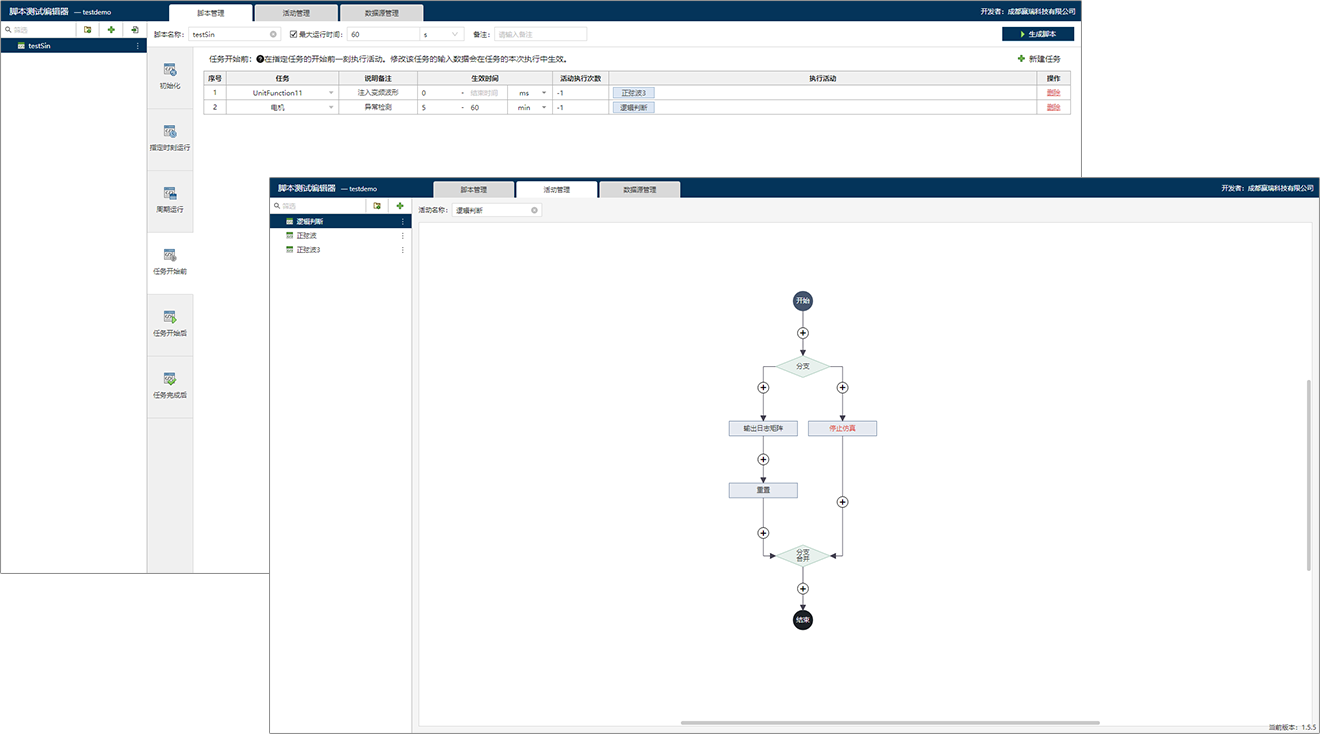
Task: Select the 任务完成后 stage icon
Action: (170, 385)
